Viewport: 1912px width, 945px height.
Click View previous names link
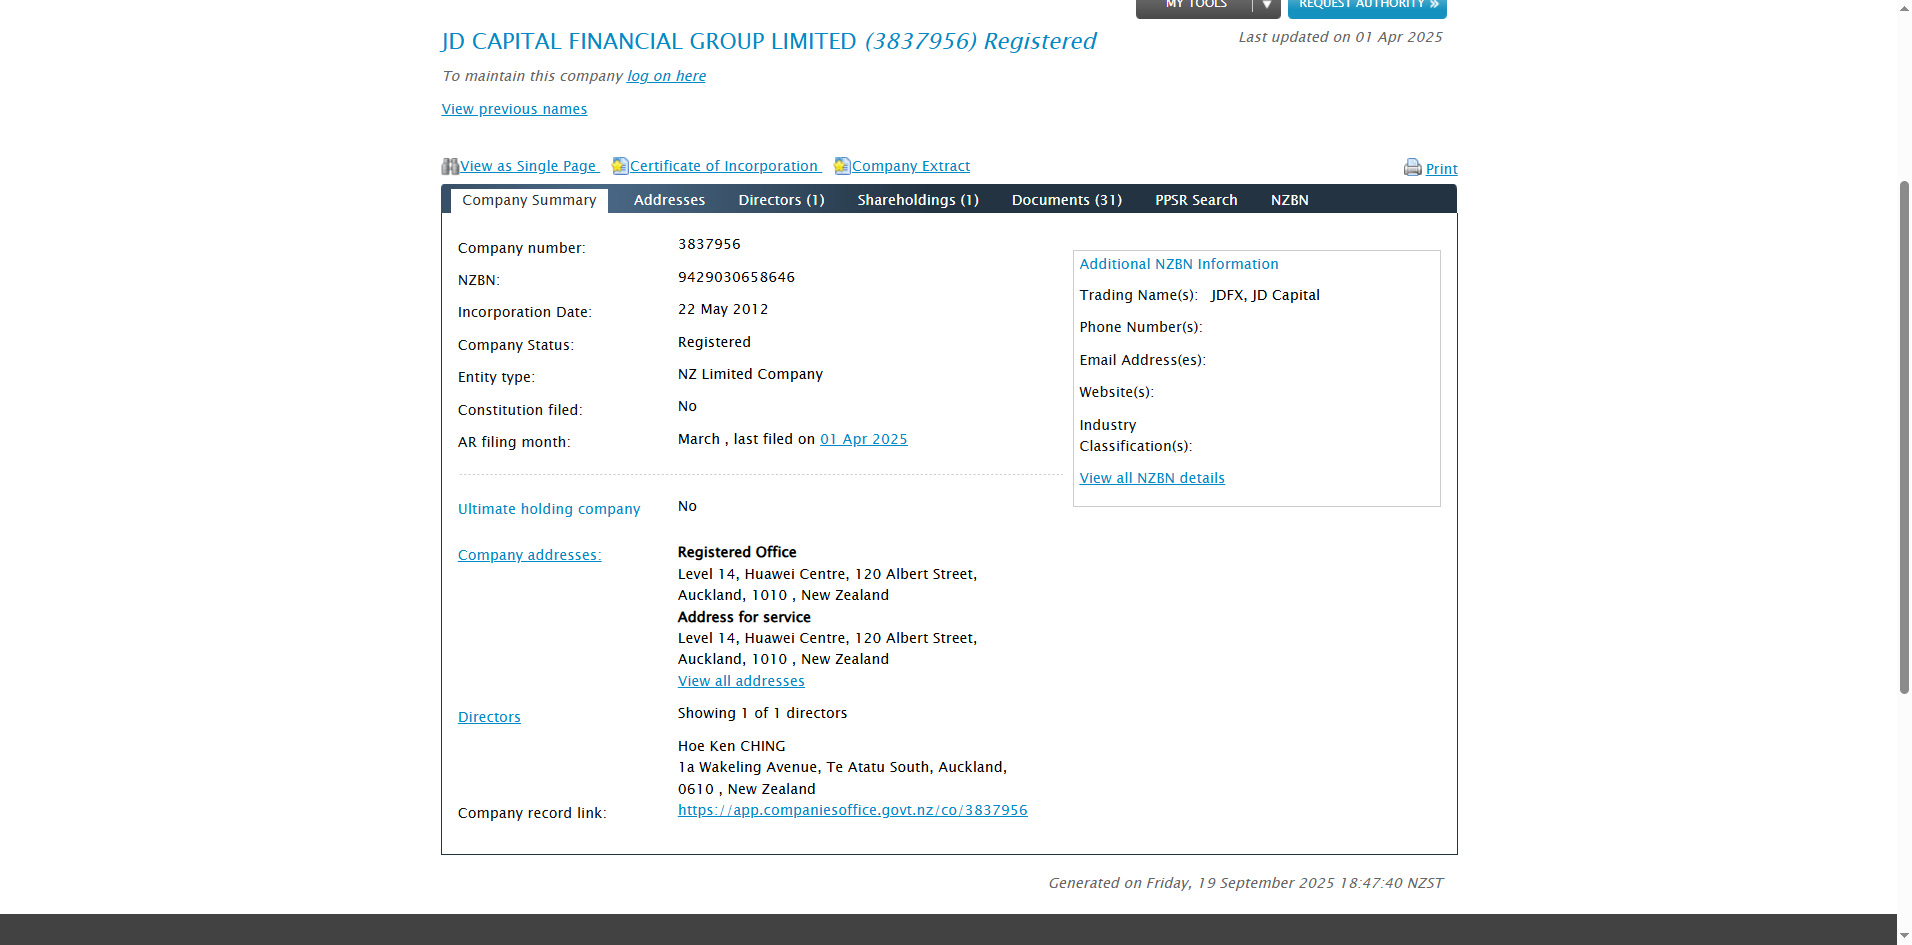point(514,109)
